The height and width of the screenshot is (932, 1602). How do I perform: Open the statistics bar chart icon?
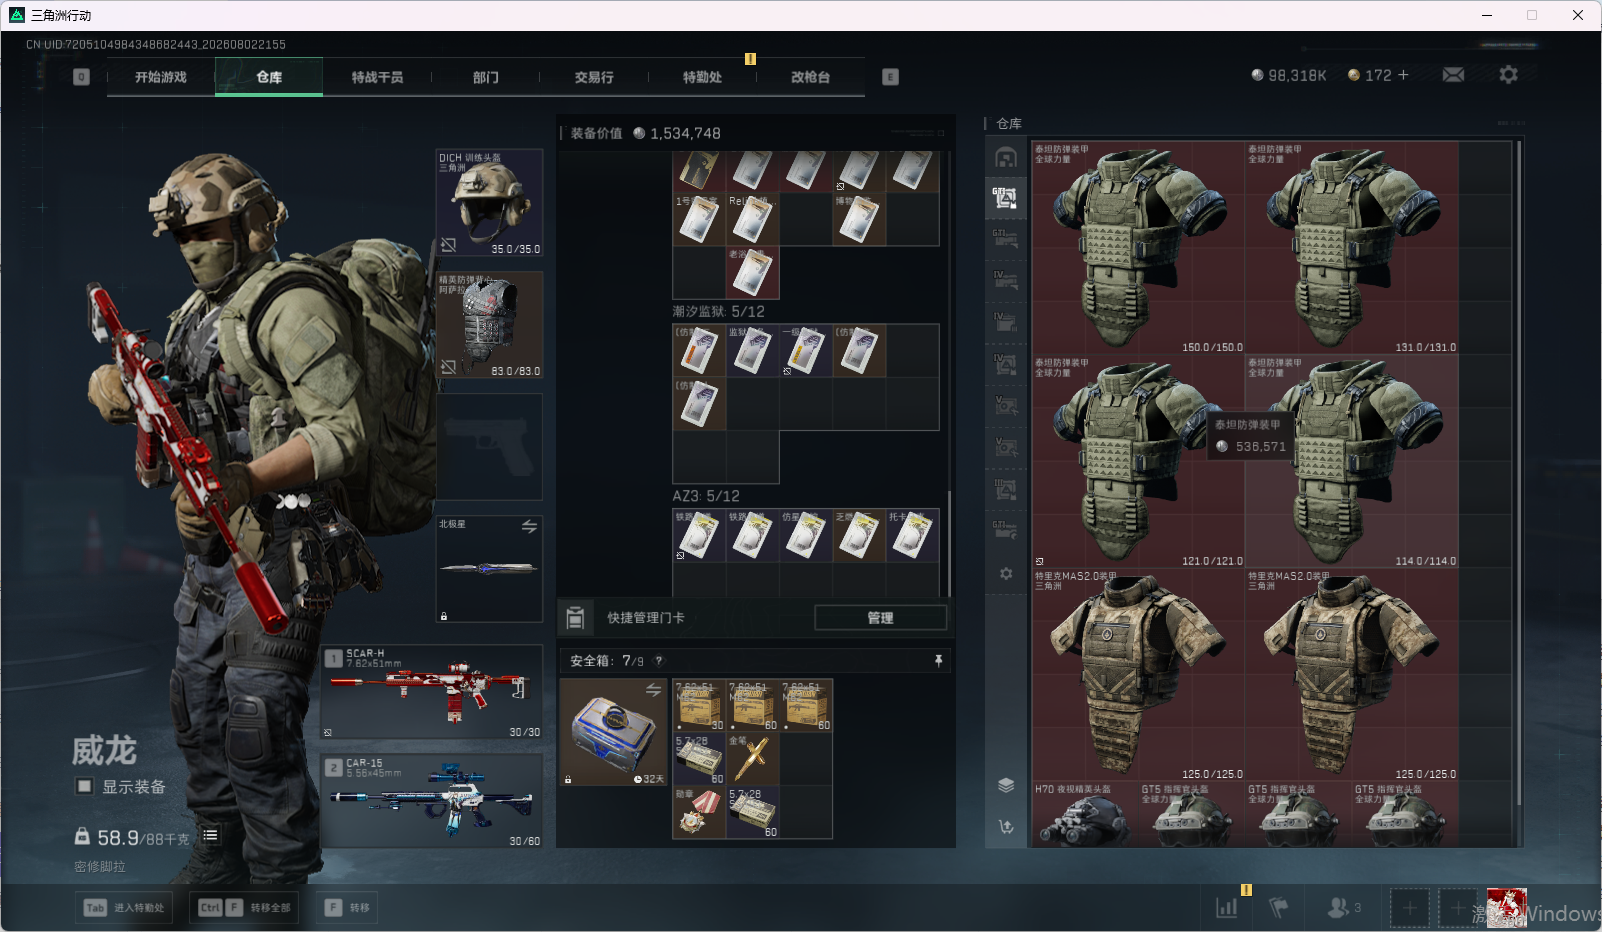[x=1226, y=908]
